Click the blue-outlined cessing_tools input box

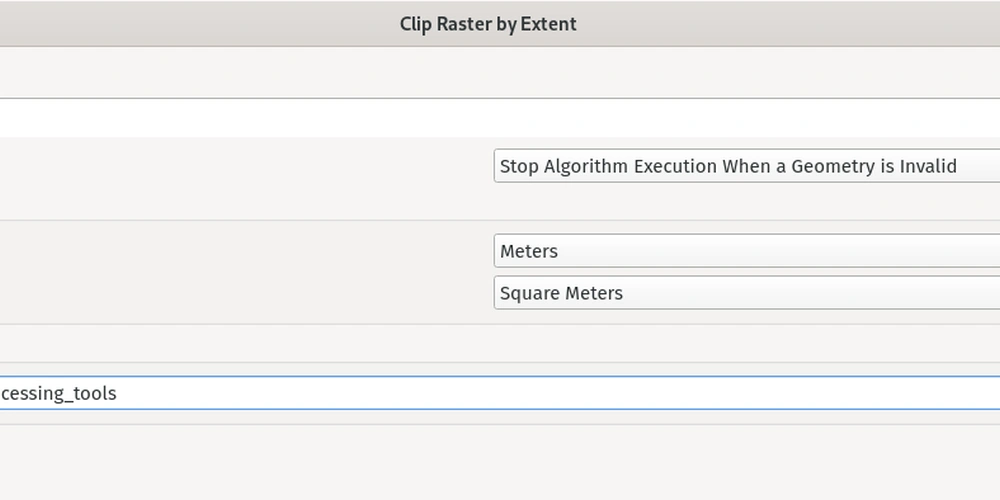(500, 393)
